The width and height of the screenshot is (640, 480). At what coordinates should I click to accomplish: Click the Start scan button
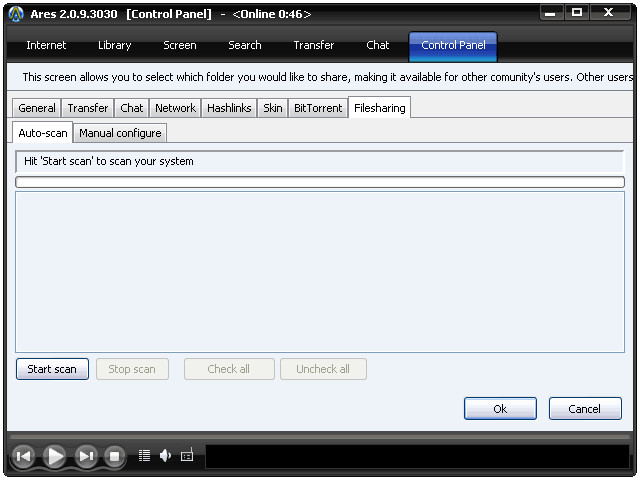[52, 369]
